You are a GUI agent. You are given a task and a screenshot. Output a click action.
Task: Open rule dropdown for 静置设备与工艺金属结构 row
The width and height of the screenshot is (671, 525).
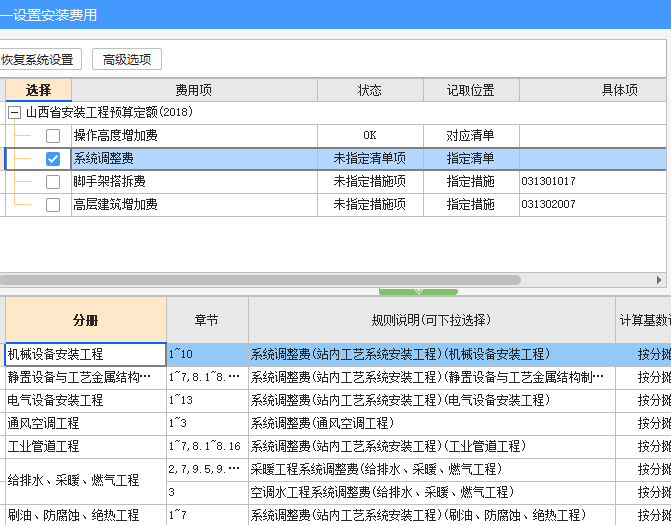coord(432,377)
